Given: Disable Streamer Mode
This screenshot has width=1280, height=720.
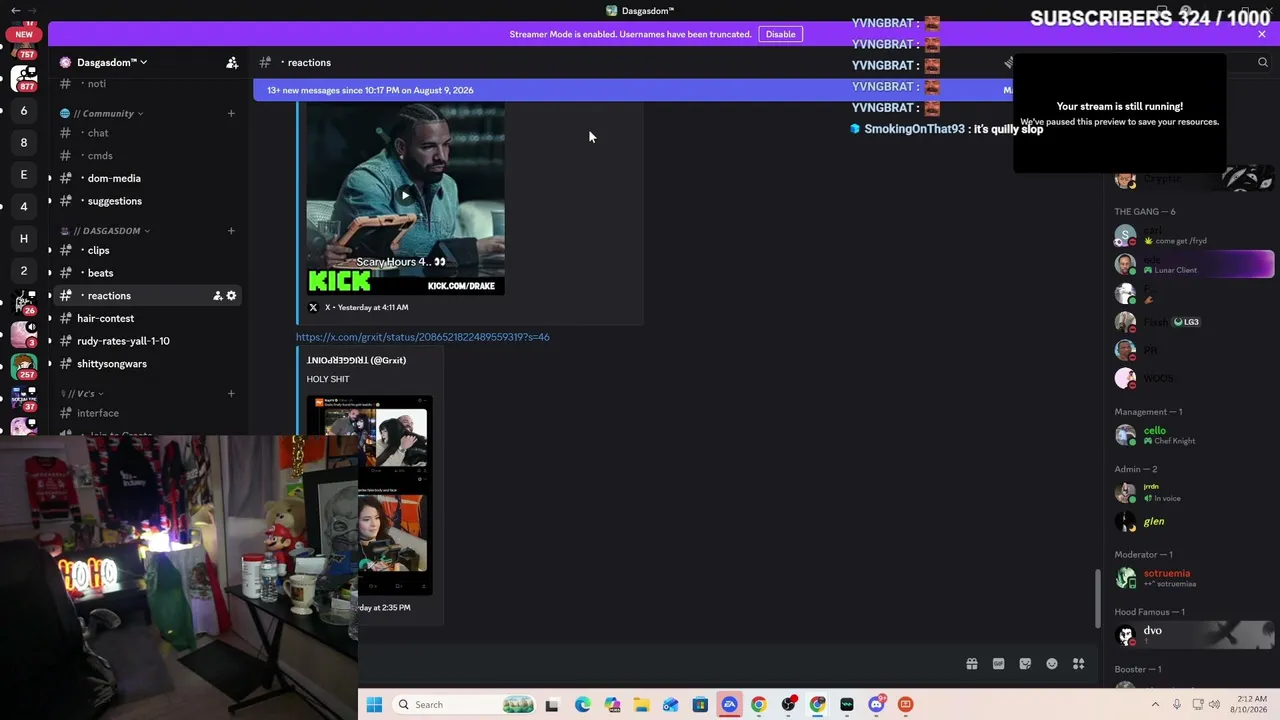Looking at the screenshot, I should click(780, 34).
